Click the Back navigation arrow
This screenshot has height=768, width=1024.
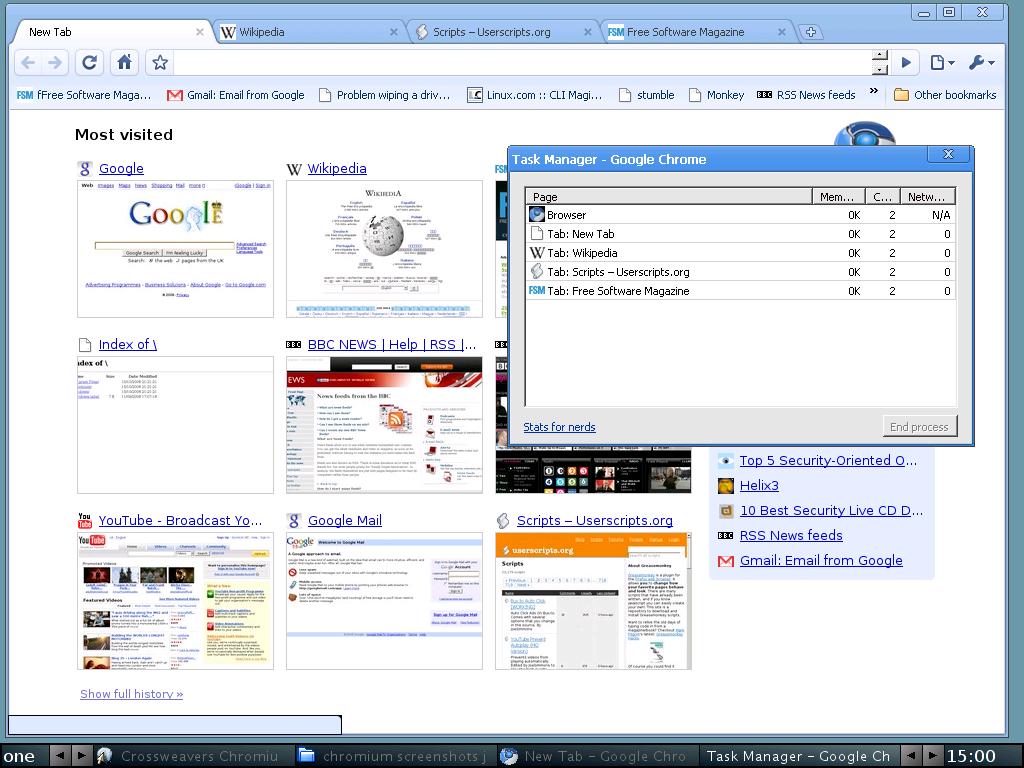pos(28,63)
